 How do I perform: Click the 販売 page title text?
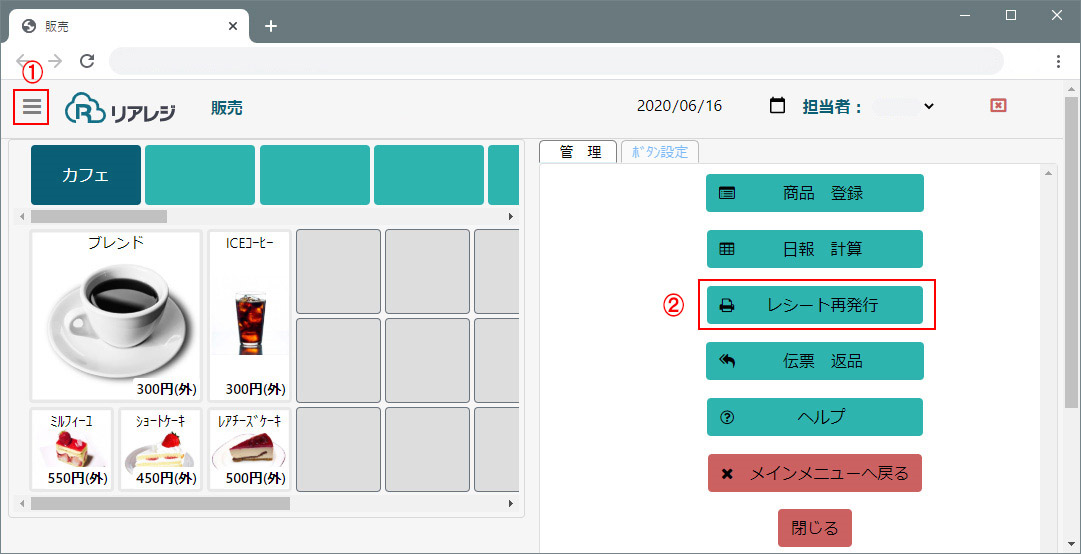click(x=227, y=108)
